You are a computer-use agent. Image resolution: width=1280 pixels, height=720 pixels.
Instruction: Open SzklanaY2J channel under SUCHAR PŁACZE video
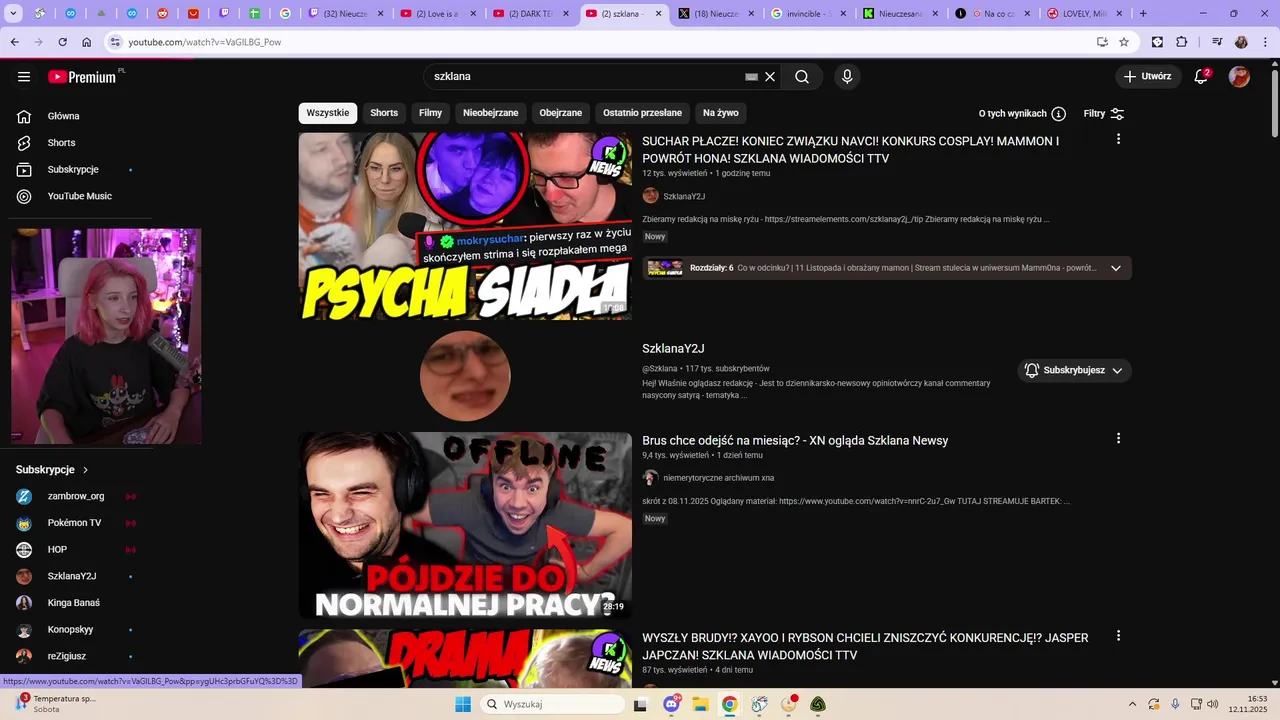684,197
